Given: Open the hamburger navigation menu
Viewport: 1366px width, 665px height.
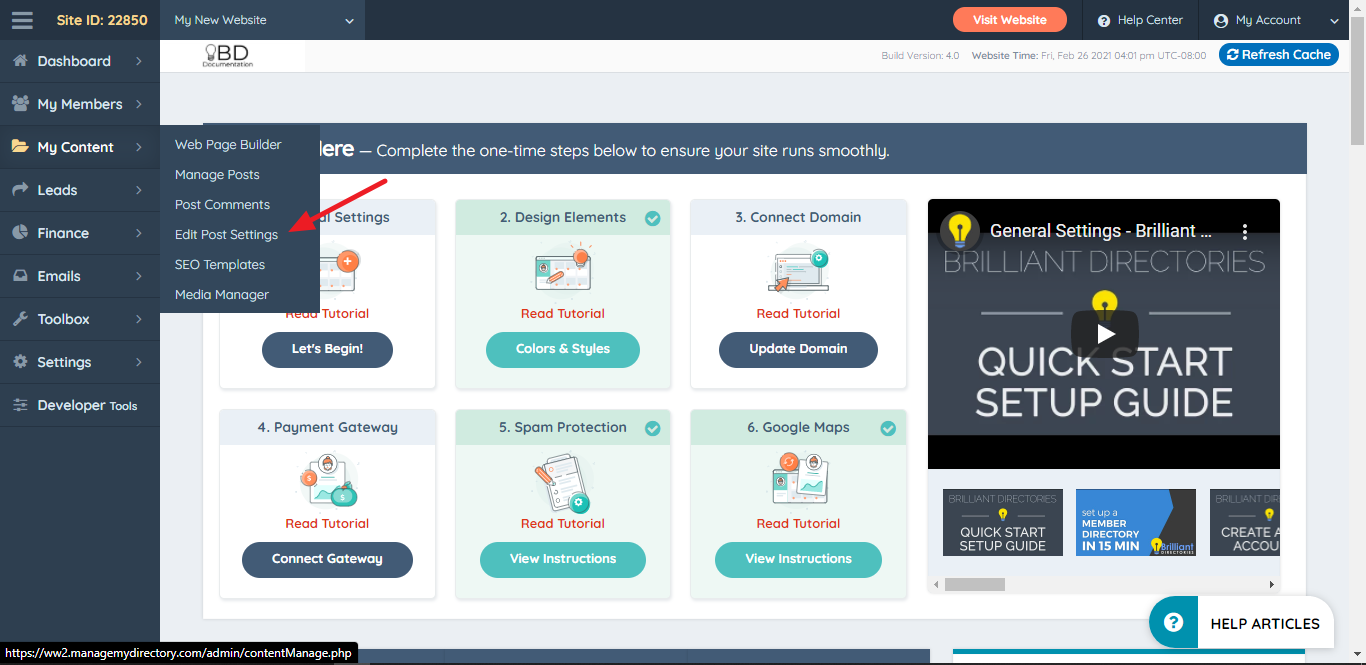Looking at the screenshot, I should click(x=21, y=19).
